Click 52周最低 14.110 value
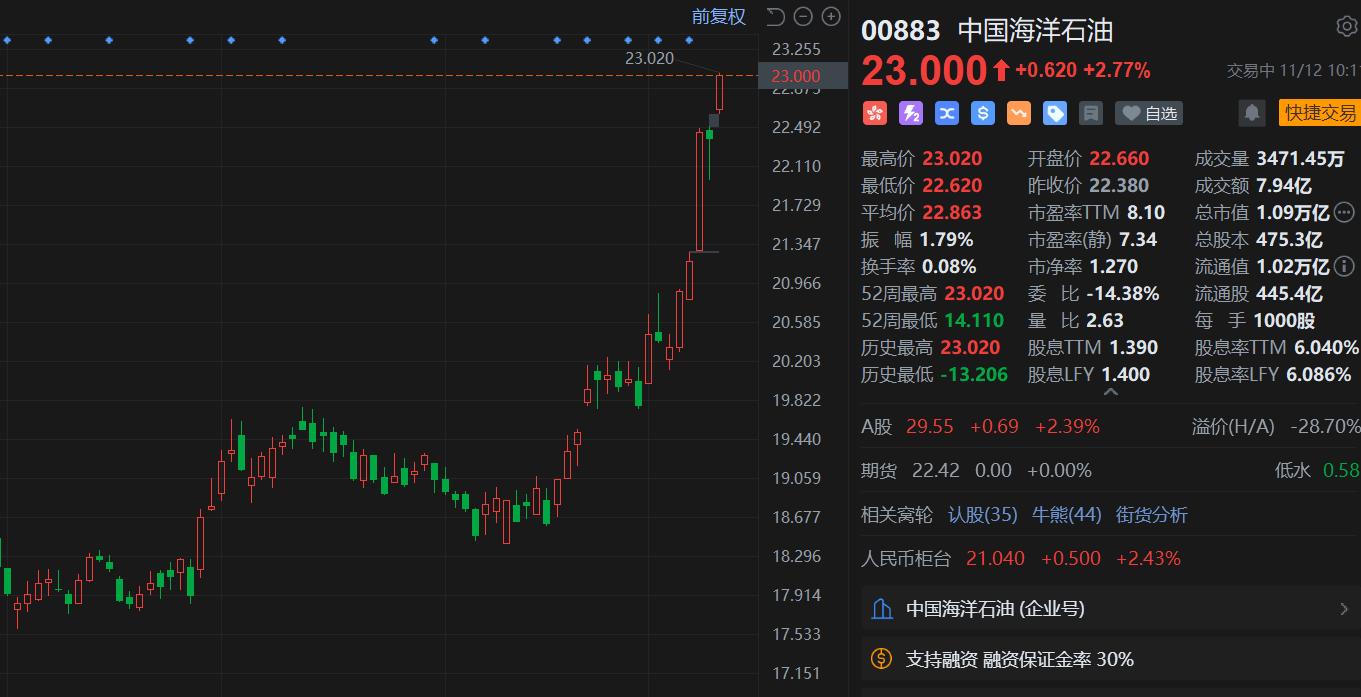The width and height of the screenshot is (1361, 697). point(974,320)
